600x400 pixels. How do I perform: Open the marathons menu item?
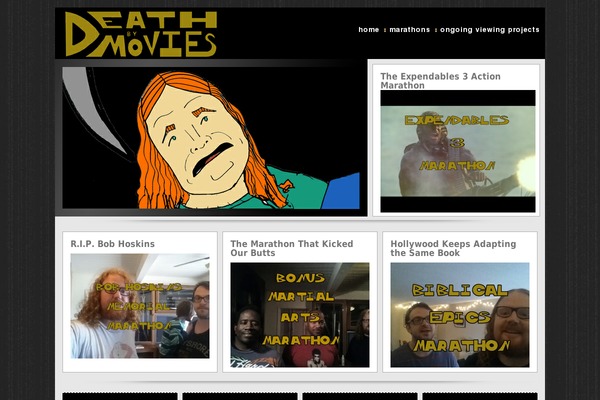point(409,29)
